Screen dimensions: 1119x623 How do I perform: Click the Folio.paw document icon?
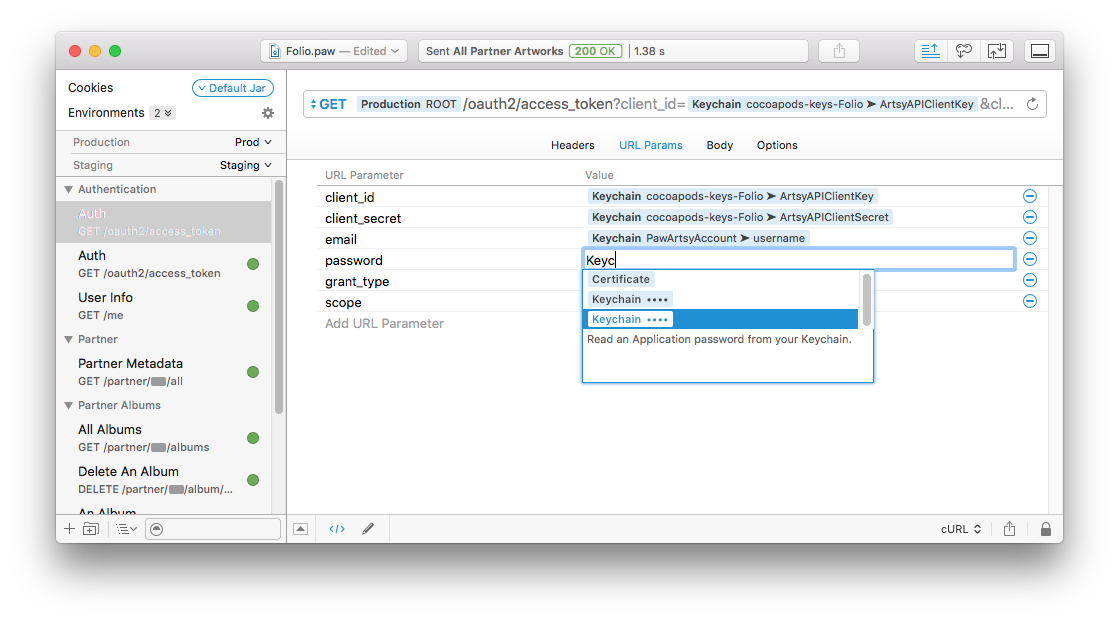(275, 51)
